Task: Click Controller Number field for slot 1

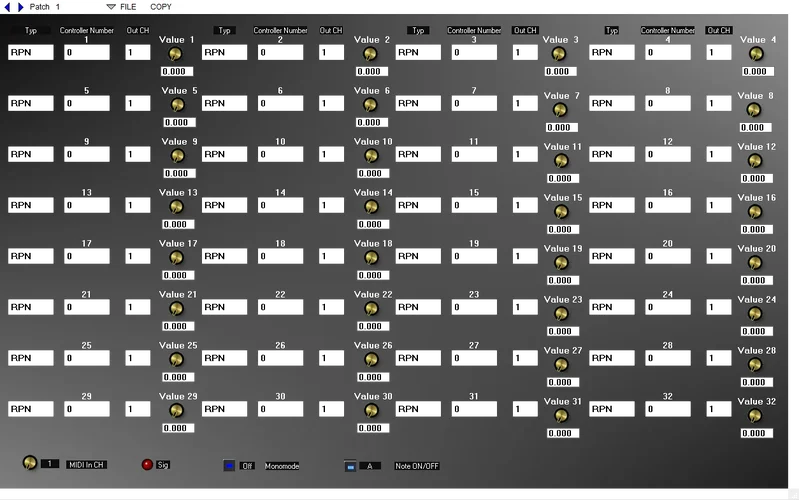Action: pyautogui.click(x=87, y=52)
